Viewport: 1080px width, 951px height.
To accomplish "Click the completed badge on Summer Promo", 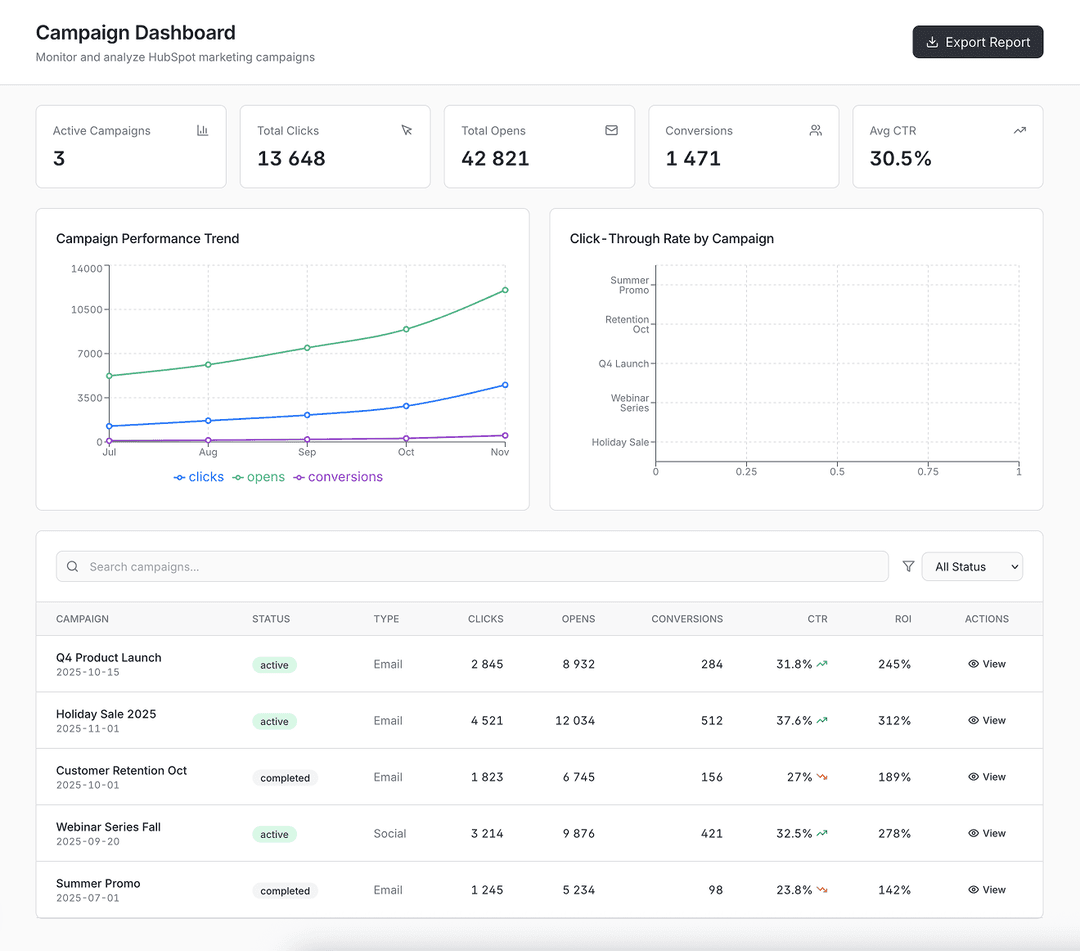I will (x=284, y=890).
